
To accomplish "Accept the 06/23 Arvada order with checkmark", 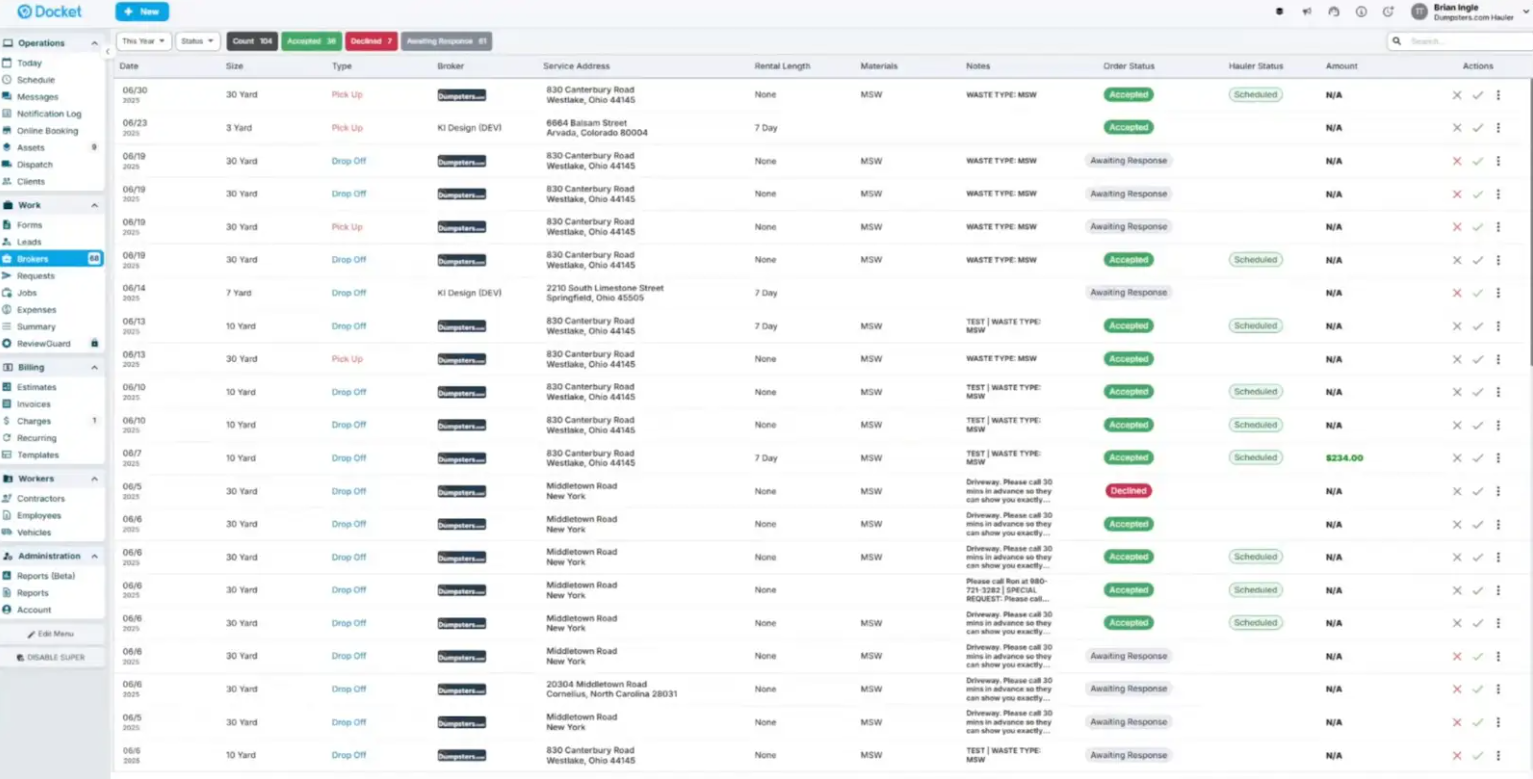I will 1477,128.
